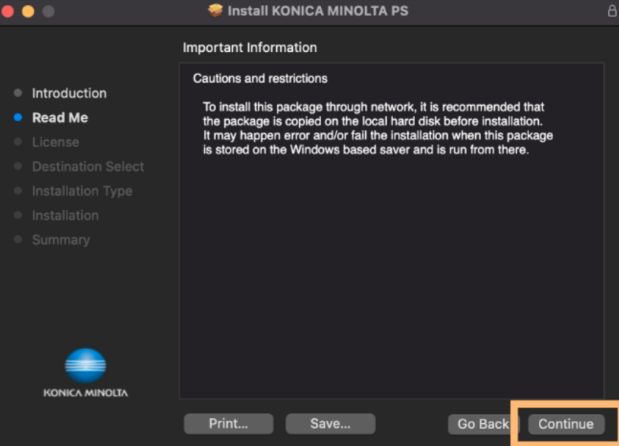Select the Summary step
The width and height of the screenshot is (619, 446).
(61, 240)
